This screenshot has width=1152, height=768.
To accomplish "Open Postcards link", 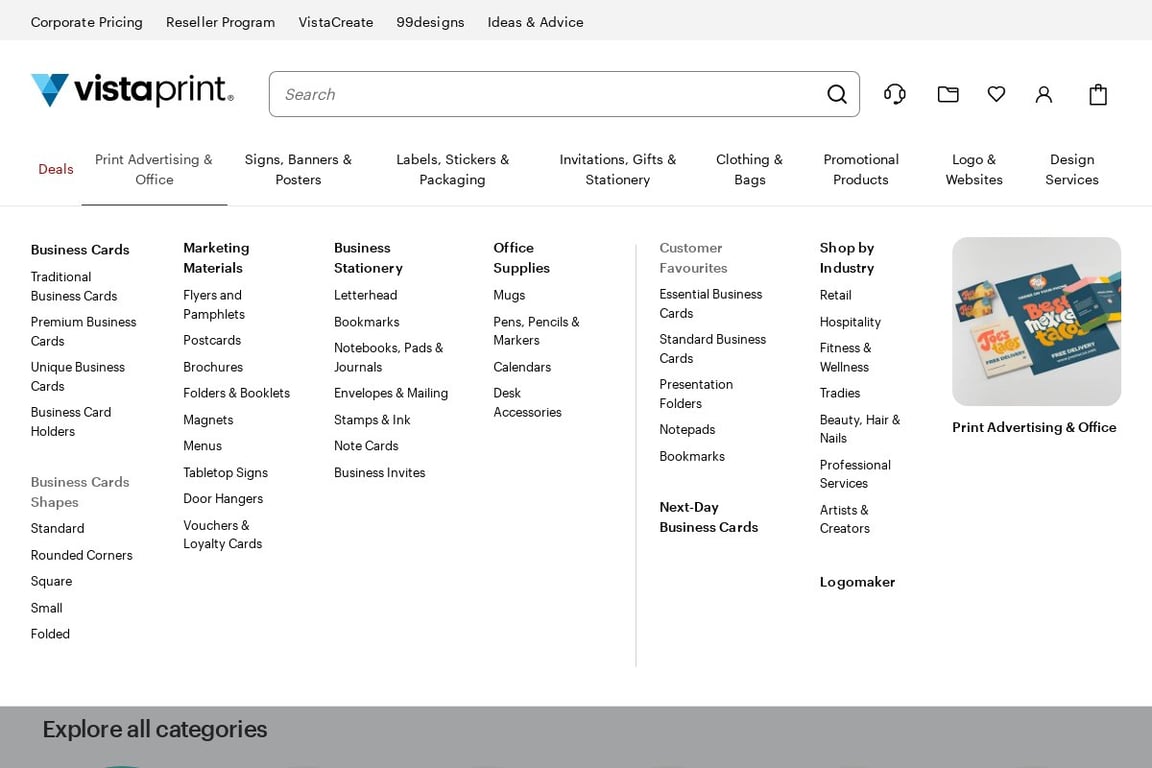I will 212,340.
